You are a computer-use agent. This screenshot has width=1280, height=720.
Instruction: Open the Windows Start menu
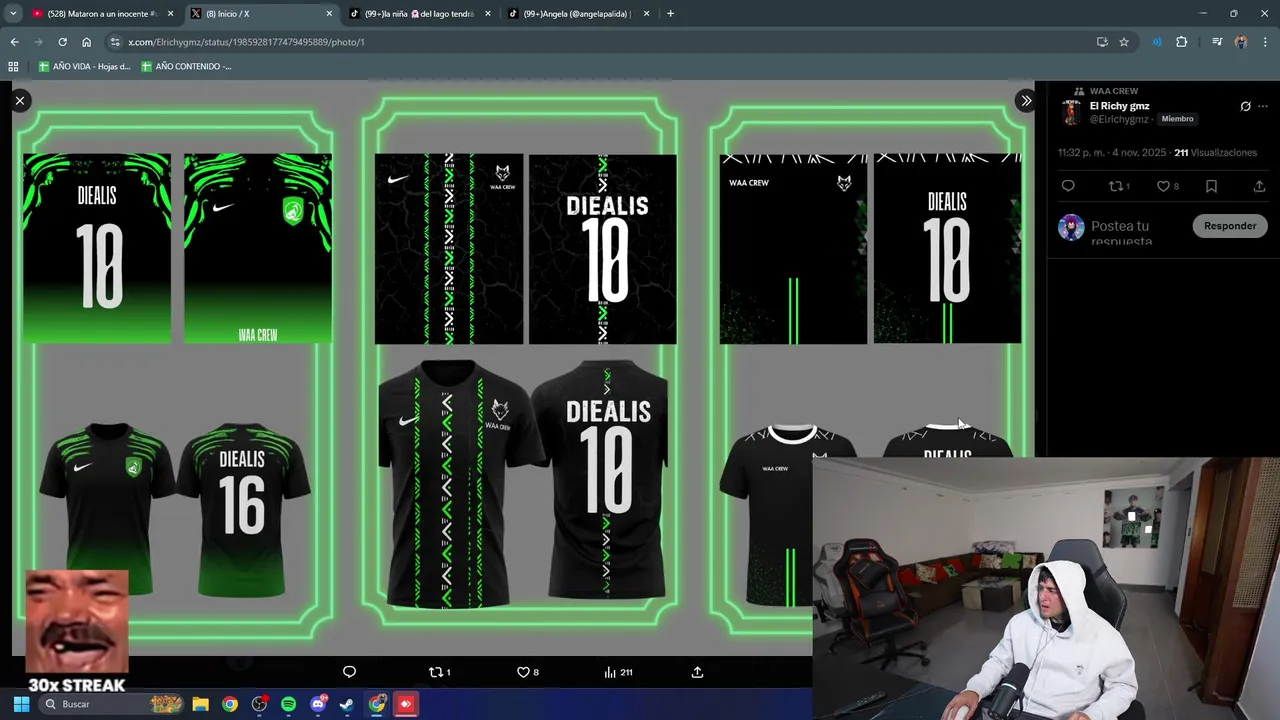coord(21,704)
